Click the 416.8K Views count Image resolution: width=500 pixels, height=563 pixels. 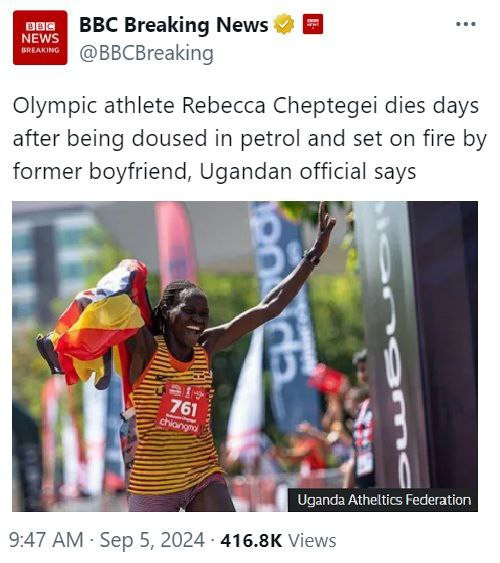pos(278,541)
